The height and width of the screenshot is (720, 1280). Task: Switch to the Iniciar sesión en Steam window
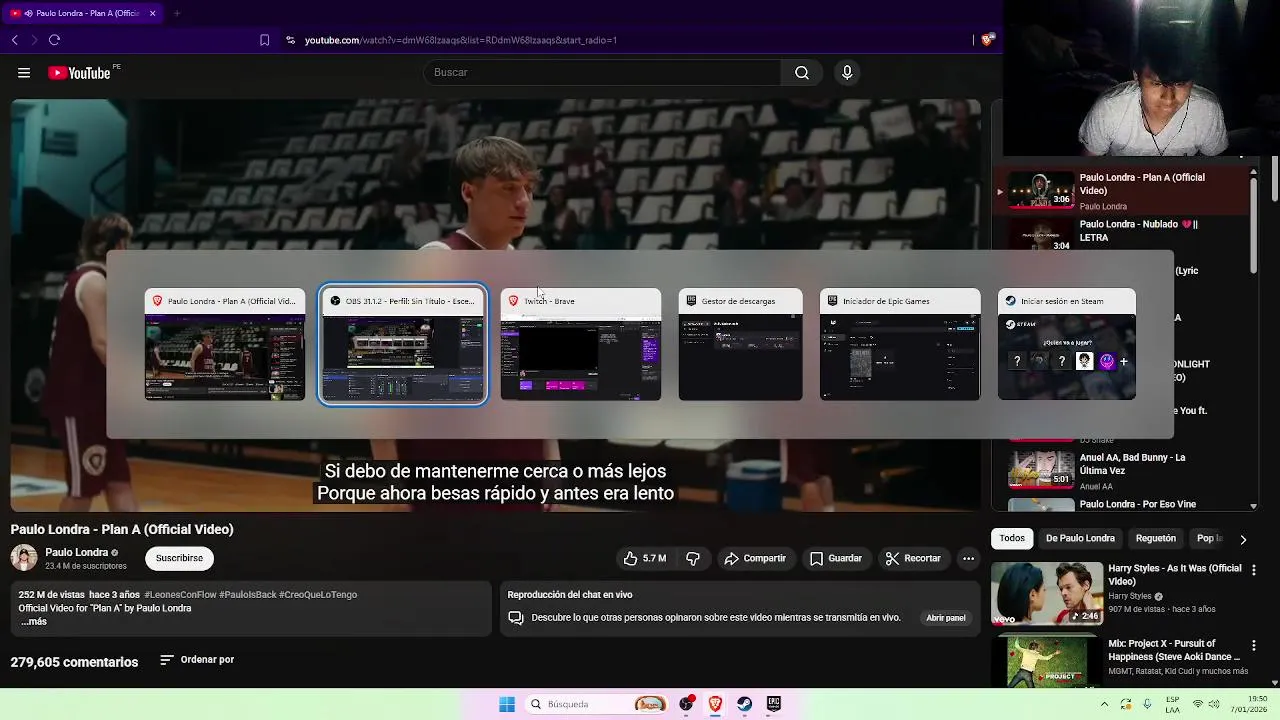(x=1067, y=344)
